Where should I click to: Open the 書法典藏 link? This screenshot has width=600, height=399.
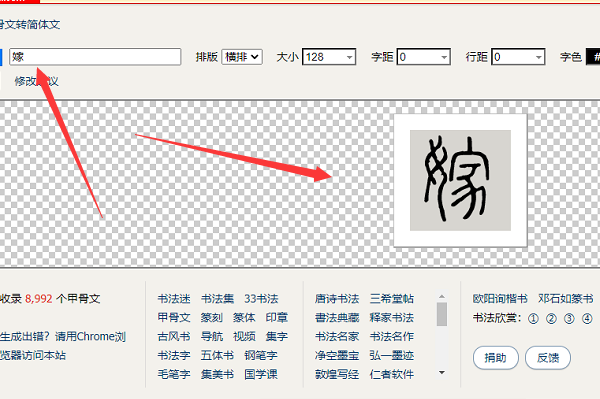(x=337, y=318)
